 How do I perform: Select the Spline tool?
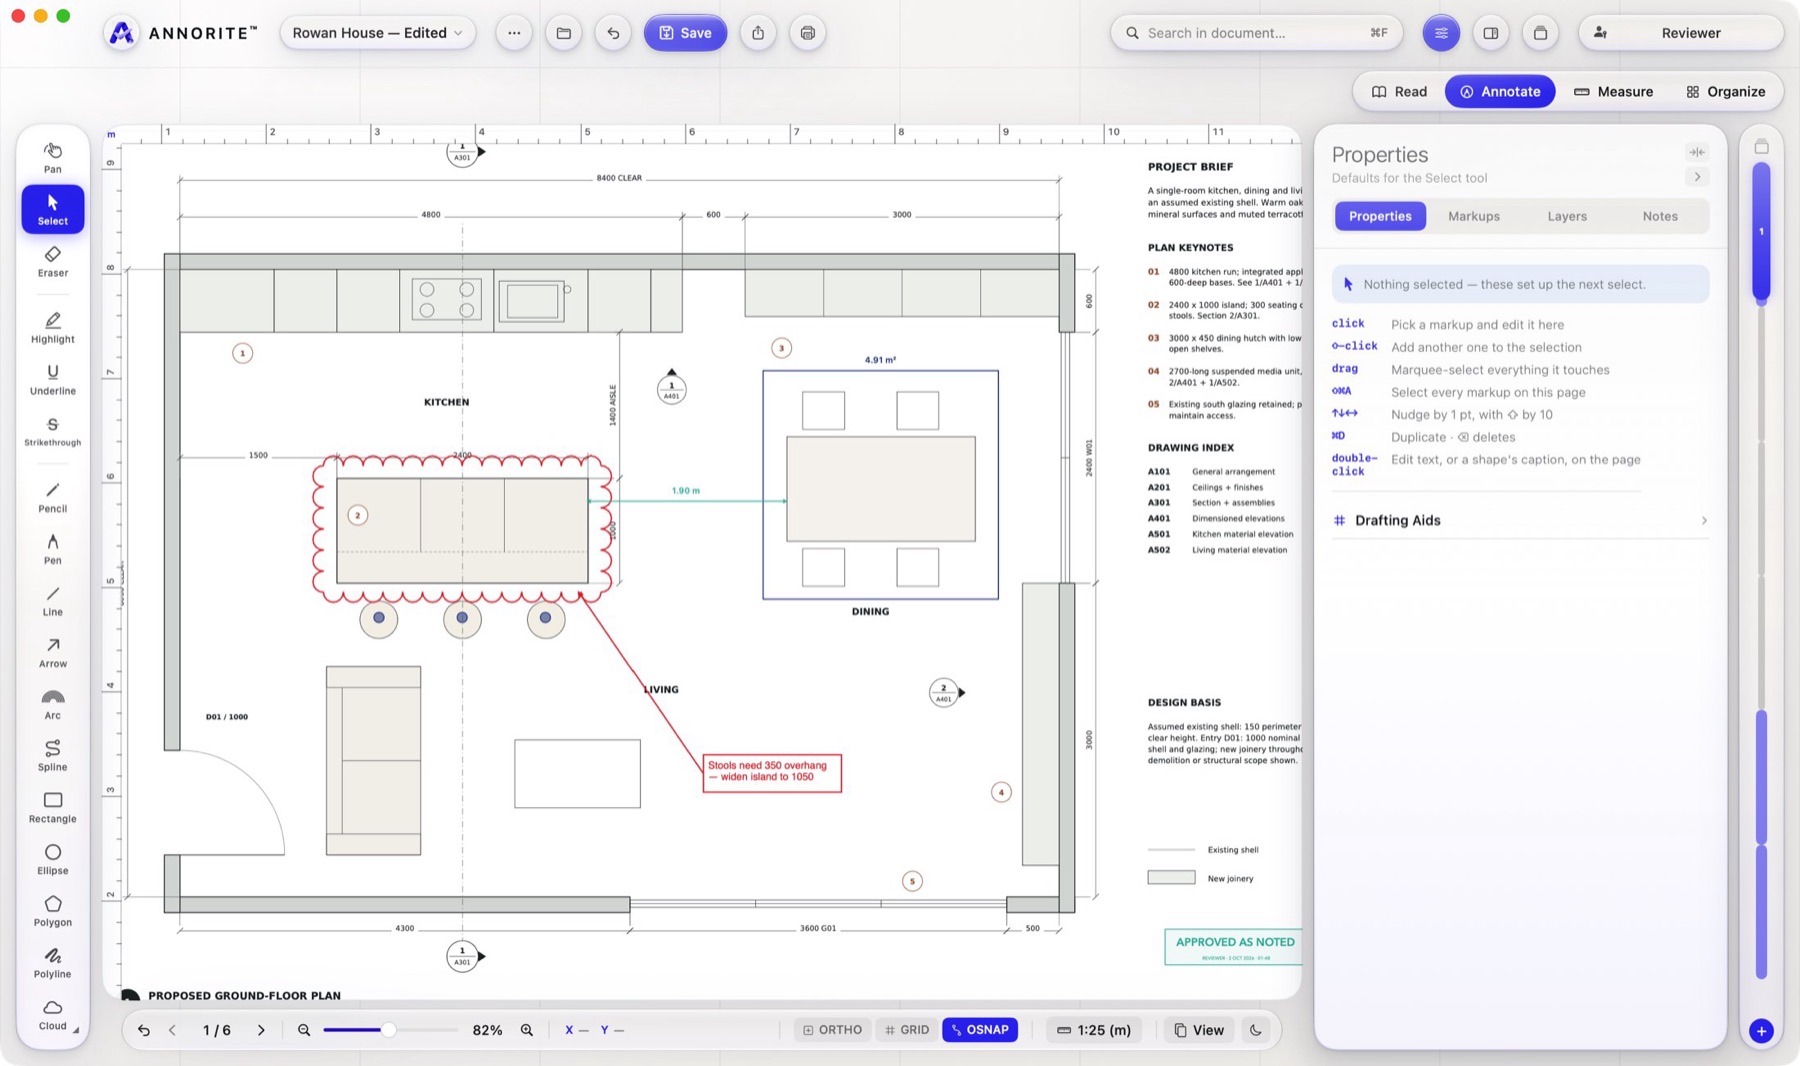[x=53, y=756]
